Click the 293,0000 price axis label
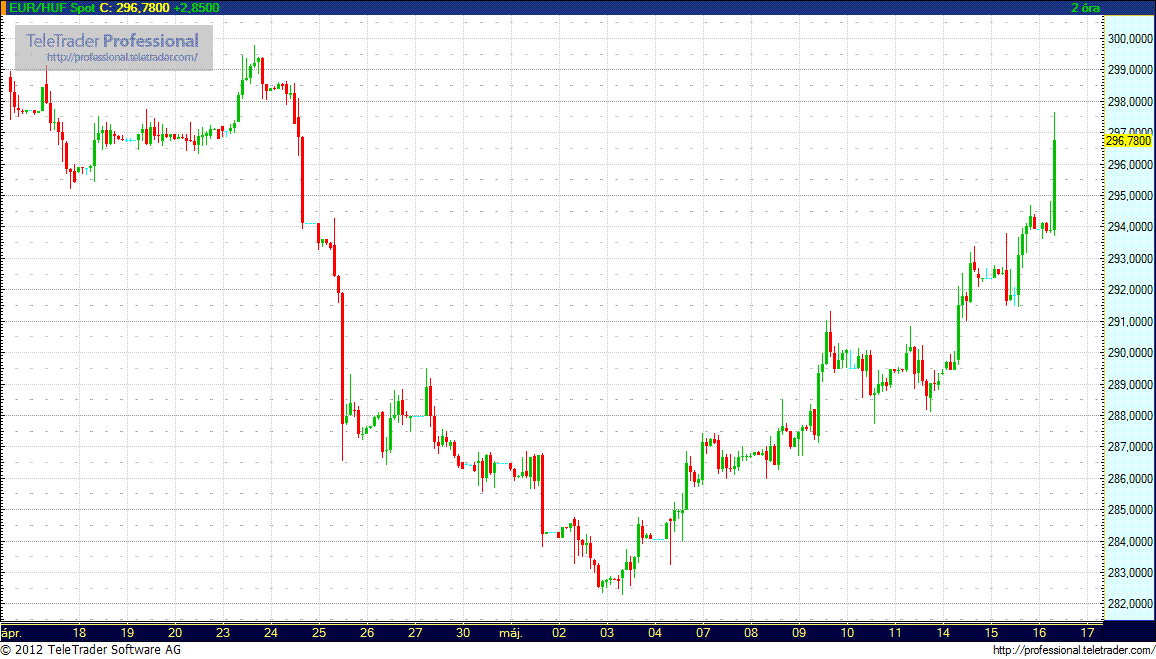Screen dimensions: 1156x659 tap(1129, 259)
